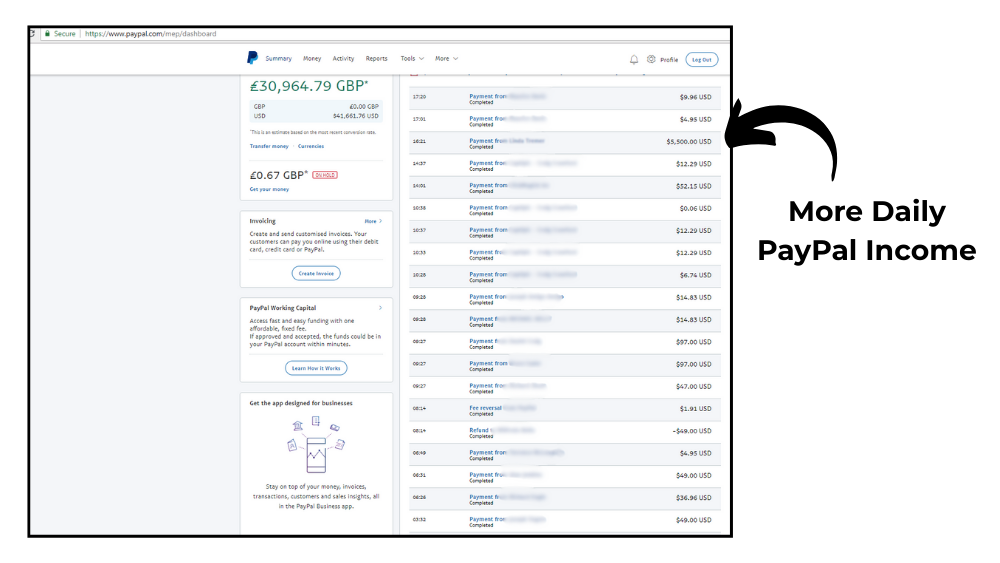This screenshot has width=1000, height=563.
Task: Open More in the Invoicing card
Action: coord(373,221)
